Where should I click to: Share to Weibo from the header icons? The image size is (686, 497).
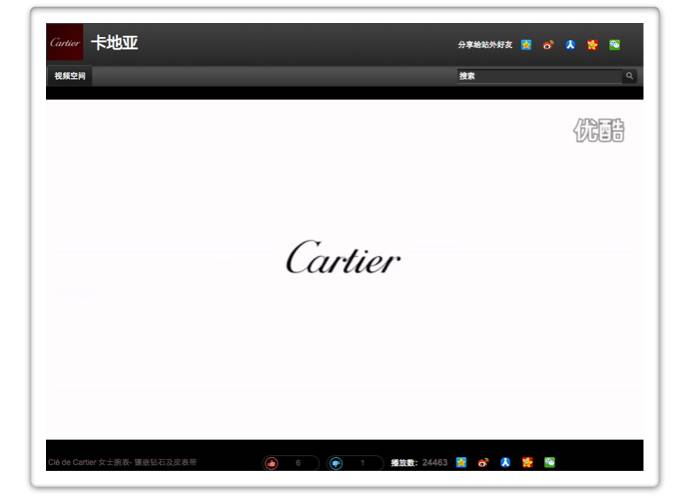[548, 45]
